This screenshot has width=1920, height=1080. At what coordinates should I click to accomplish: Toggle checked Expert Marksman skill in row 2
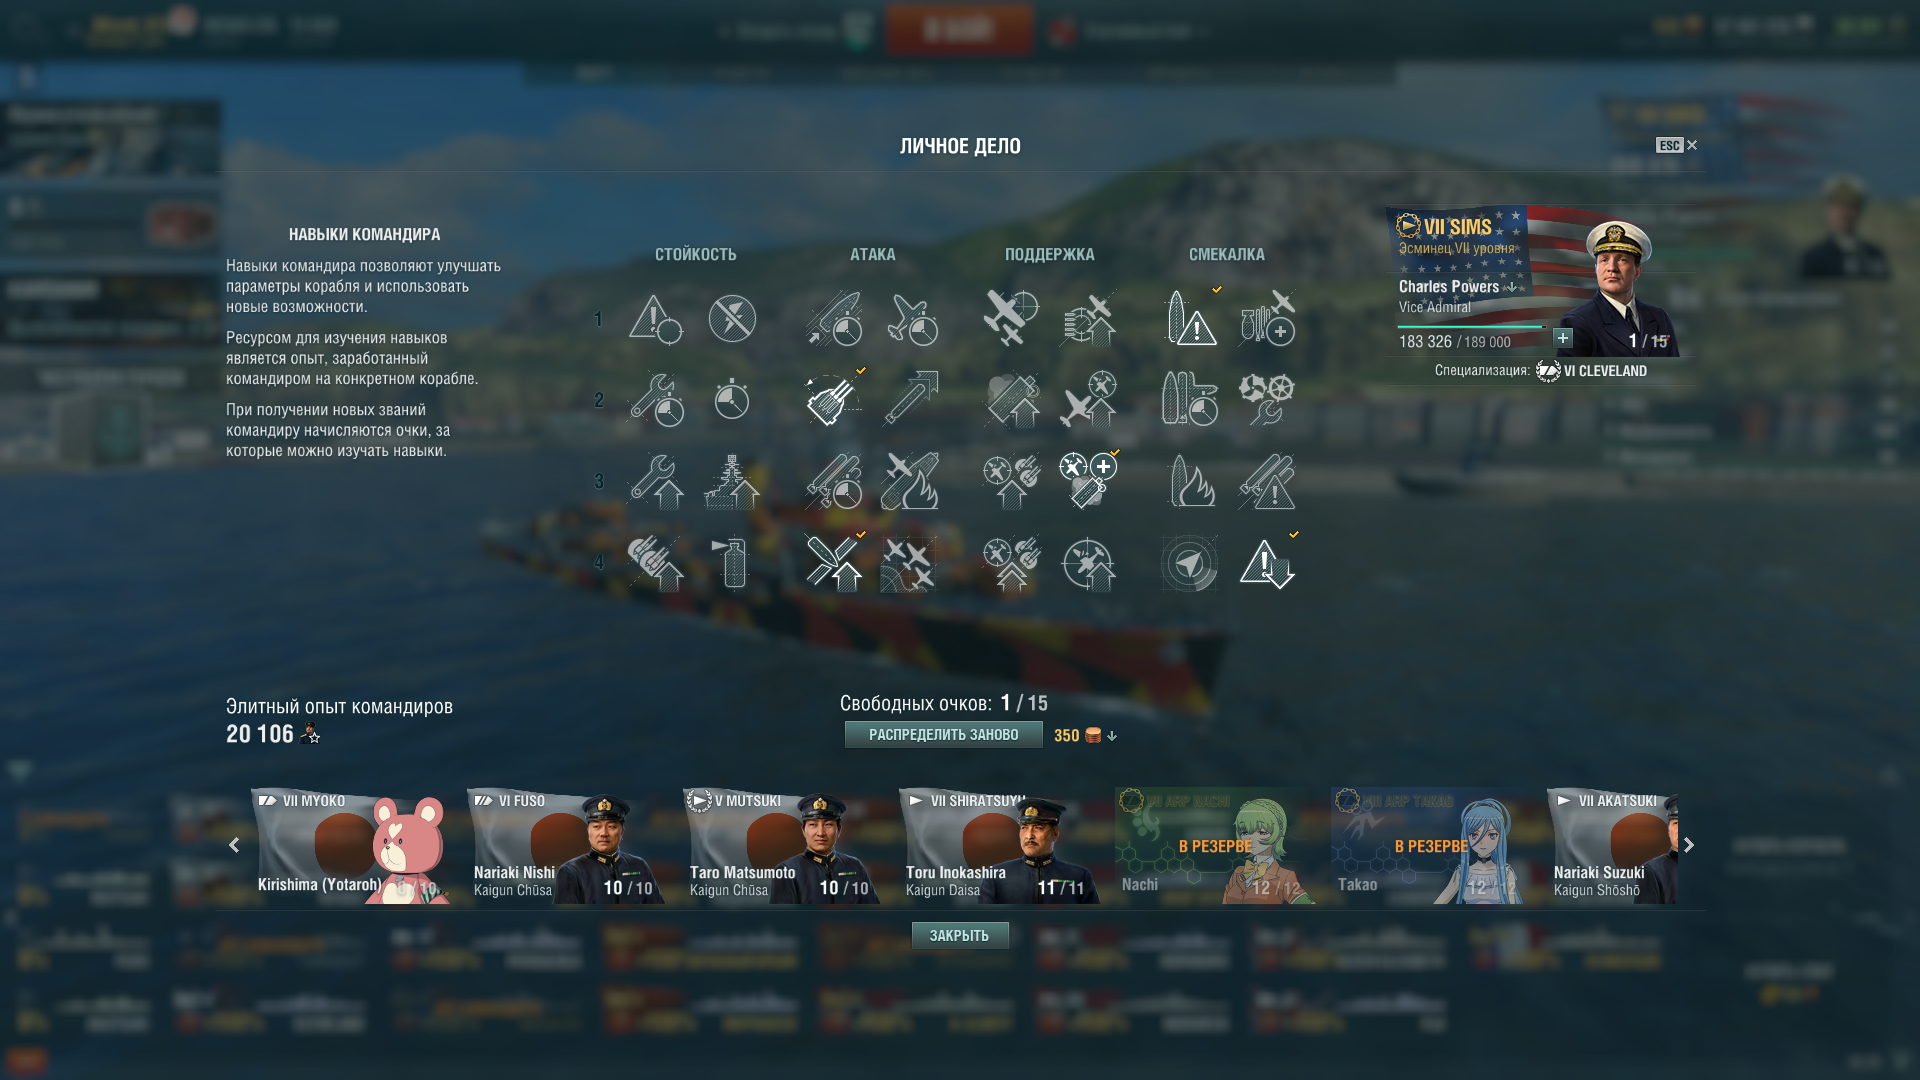(x=833, y=400)
